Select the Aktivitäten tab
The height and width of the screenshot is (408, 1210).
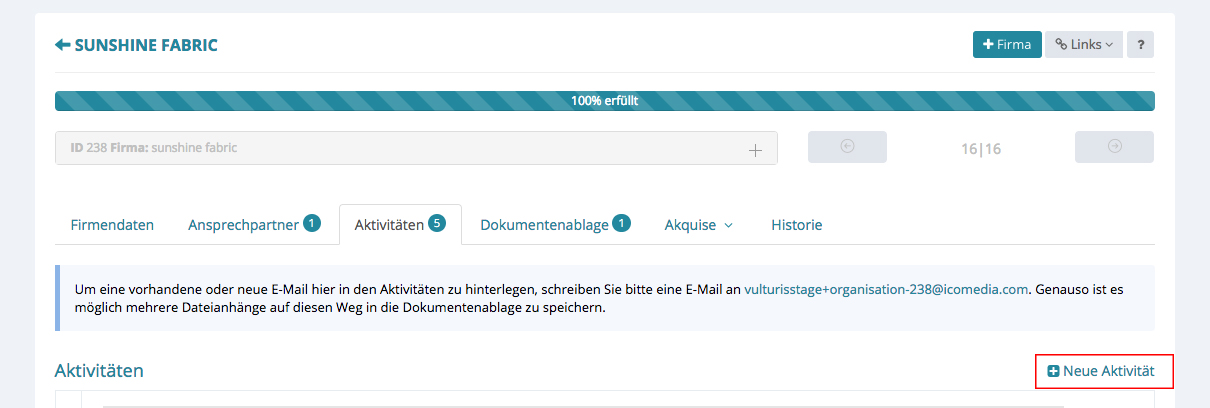tap(389, 225)
